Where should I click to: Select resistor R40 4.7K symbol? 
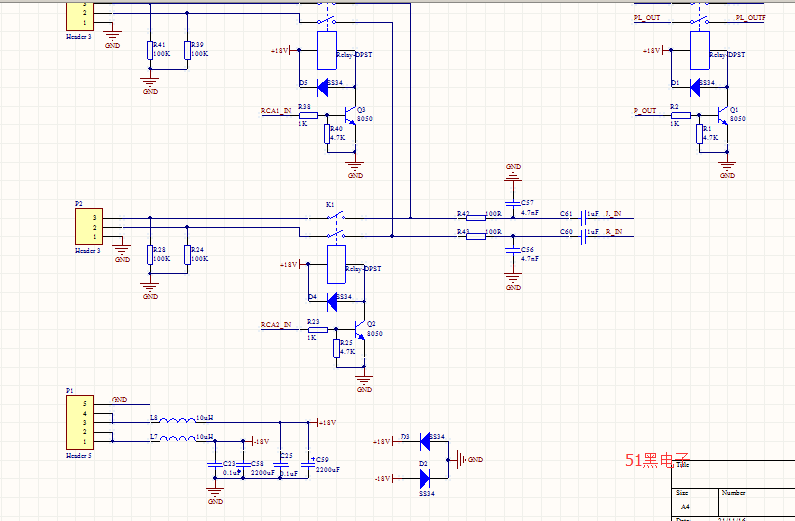pyautogui.click(x=327, y=134)
